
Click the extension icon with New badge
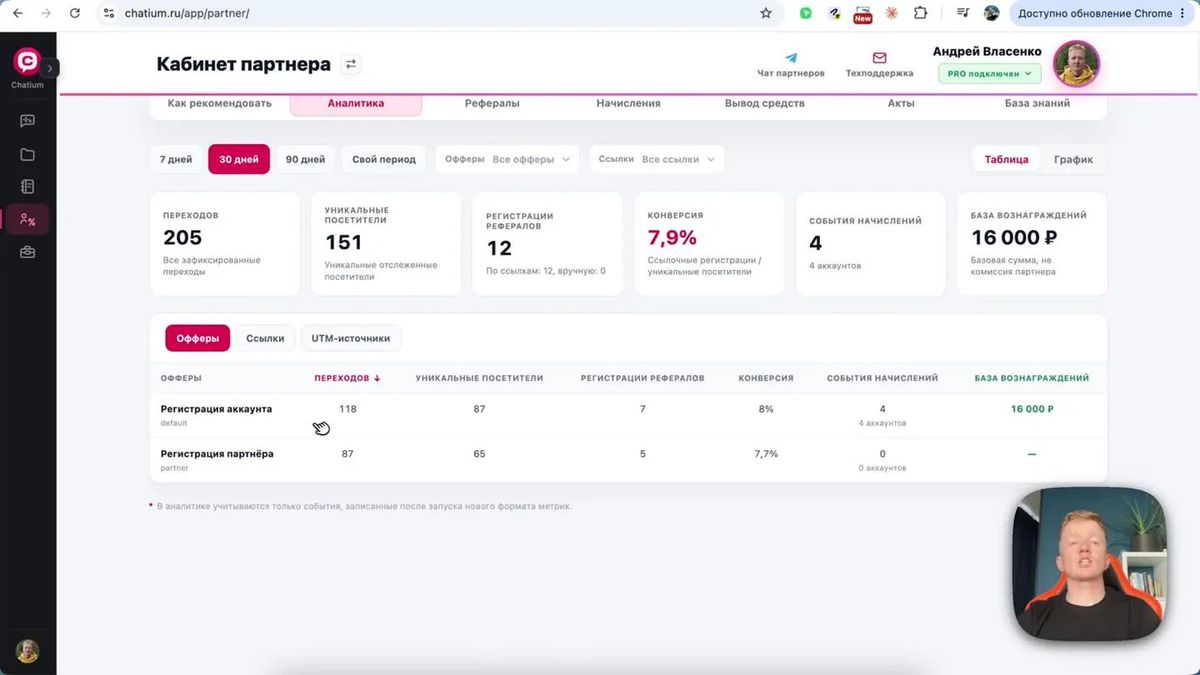(862, 14)
